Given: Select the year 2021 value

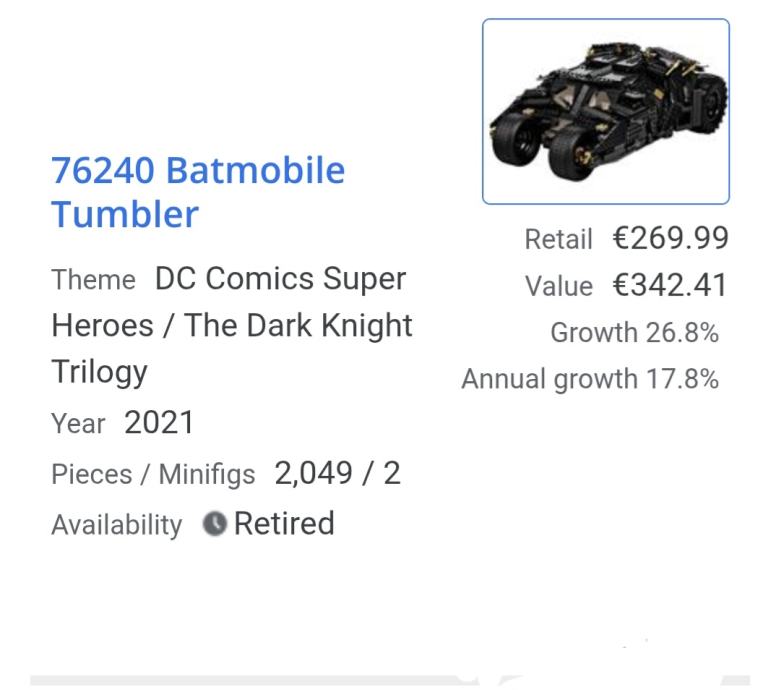Looking at the screenshot, I should (159, 422).
